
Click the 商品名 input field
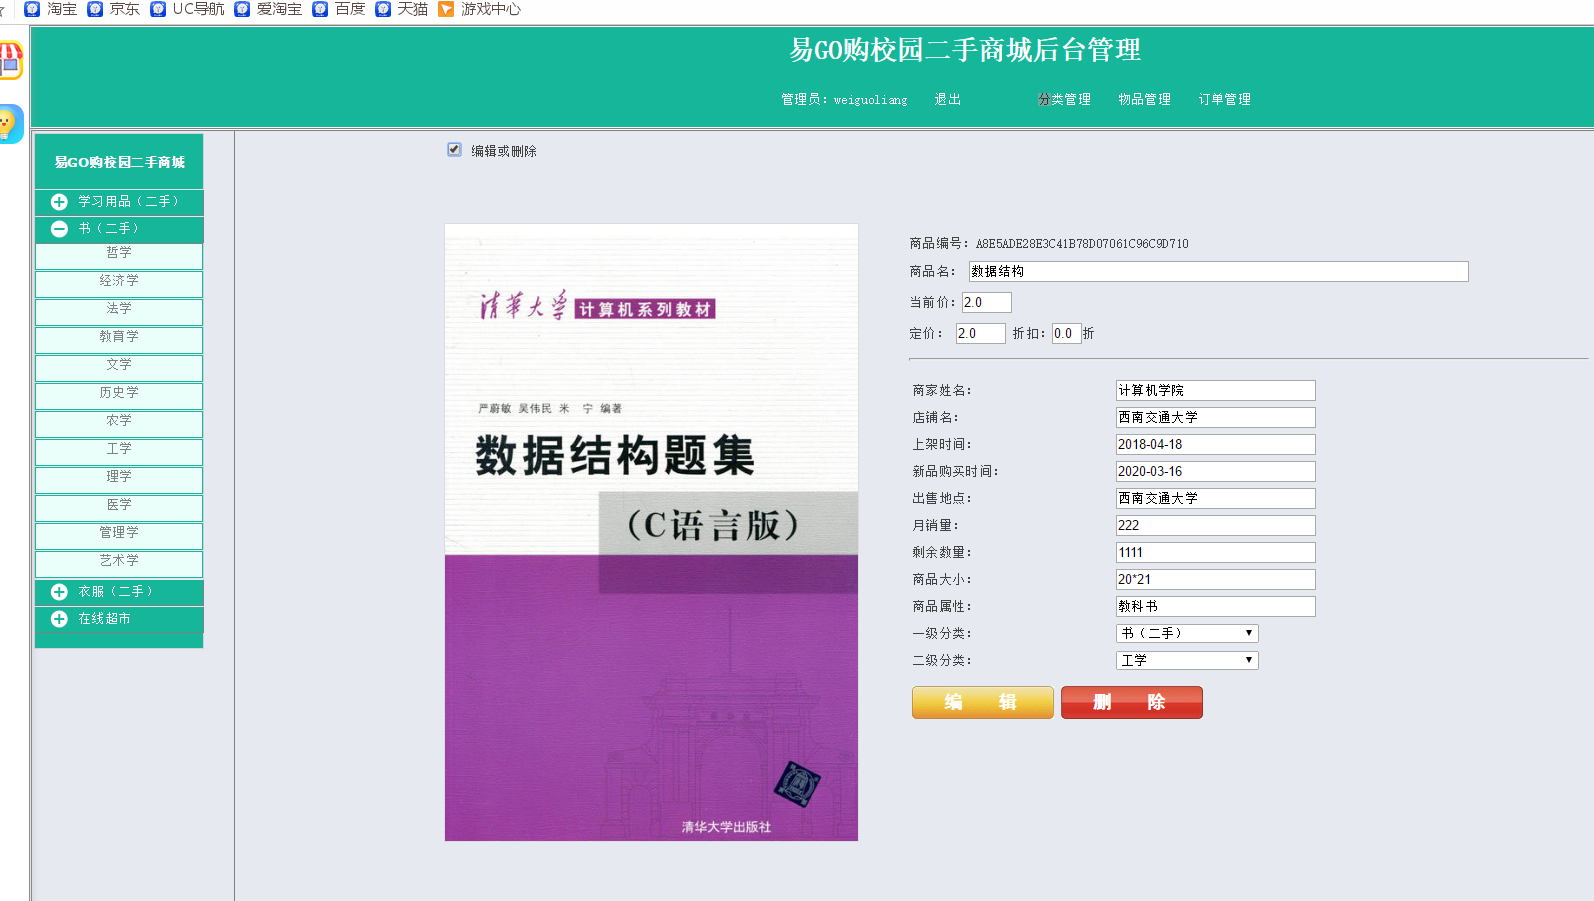[1217, 271]
